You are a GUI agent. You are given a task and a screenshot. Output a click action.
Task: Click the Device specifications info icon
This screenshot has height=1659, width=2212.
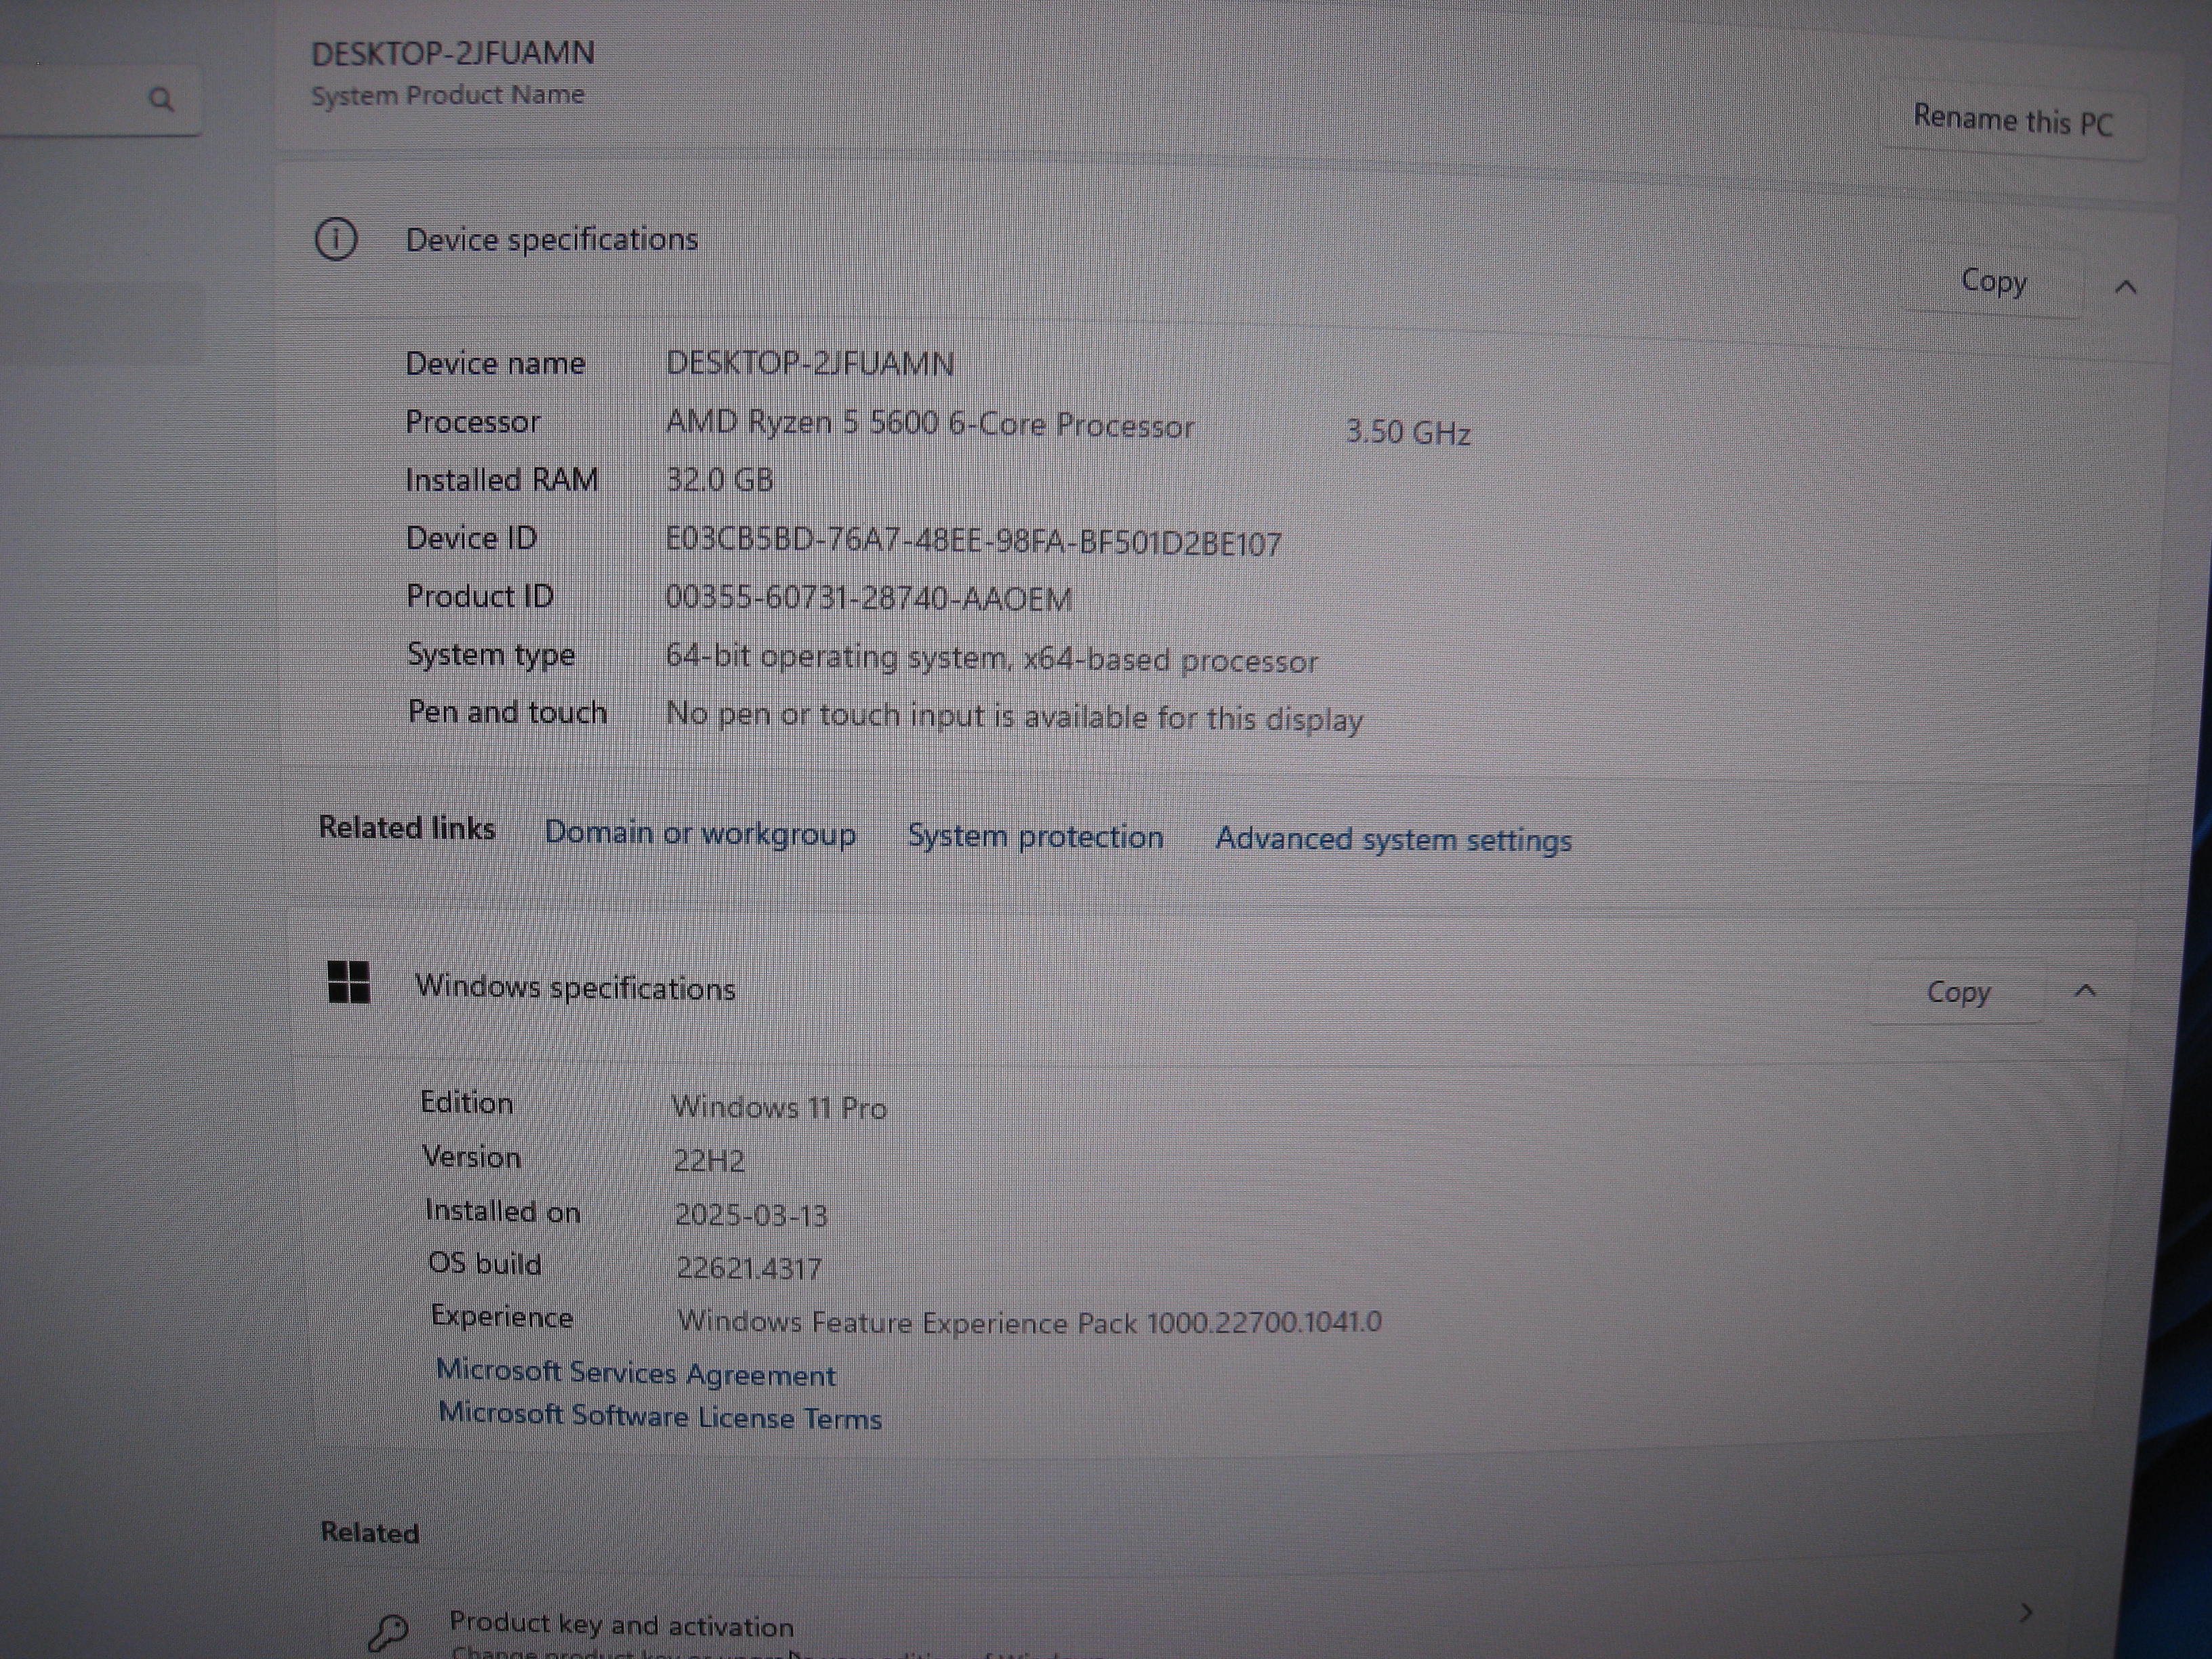pyautogui.click(x=336, y=240)
